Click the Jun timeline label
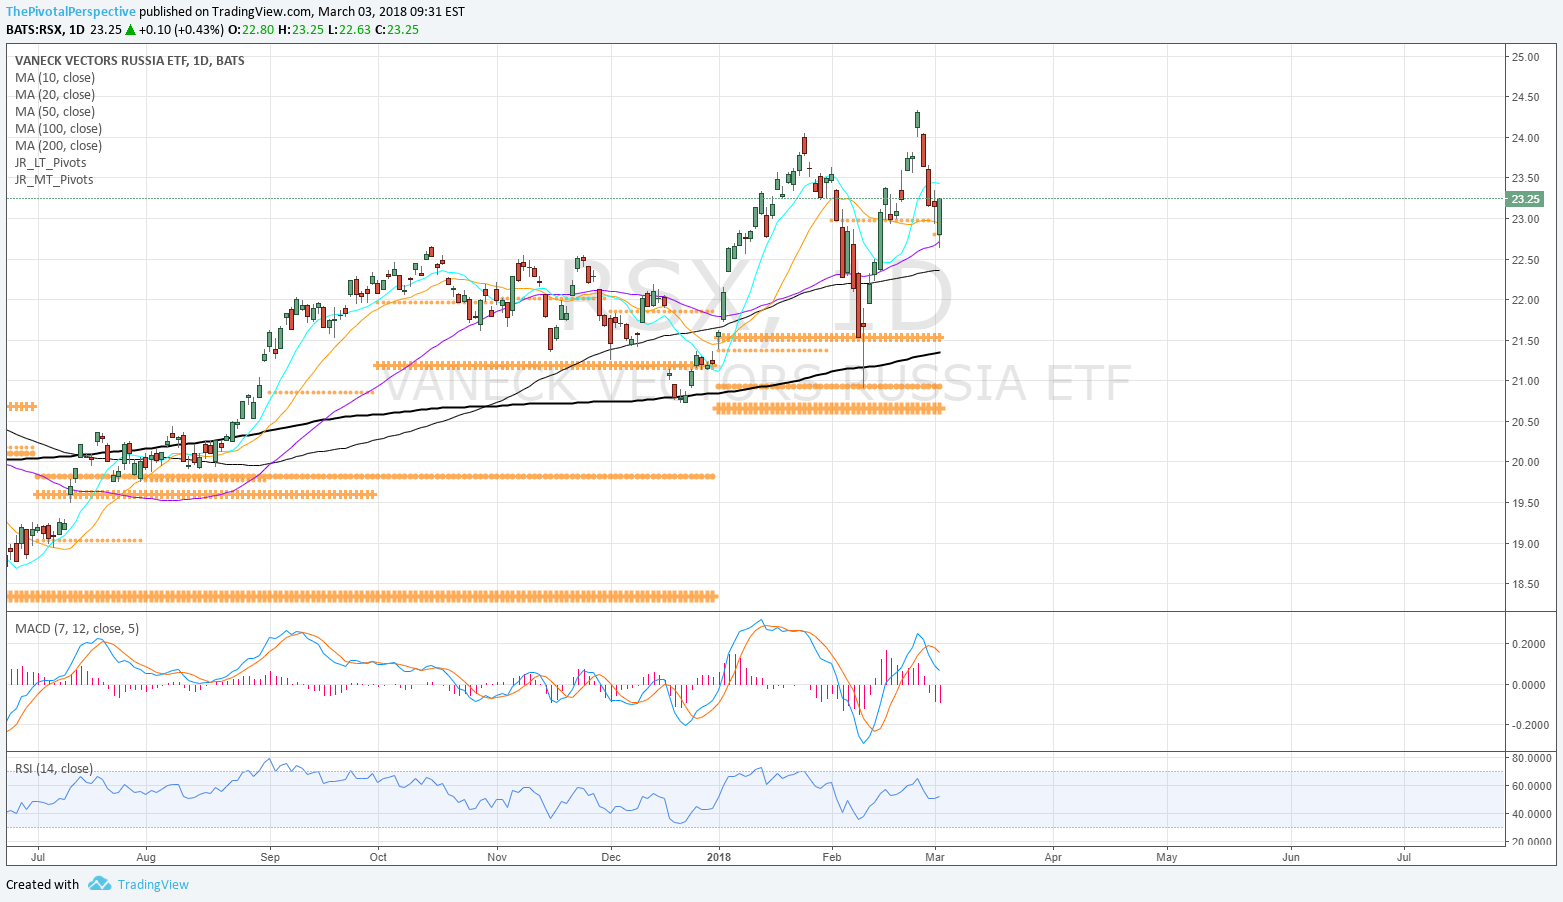This screenshot has width=1563, height=902. click(x=1291, y=857)
